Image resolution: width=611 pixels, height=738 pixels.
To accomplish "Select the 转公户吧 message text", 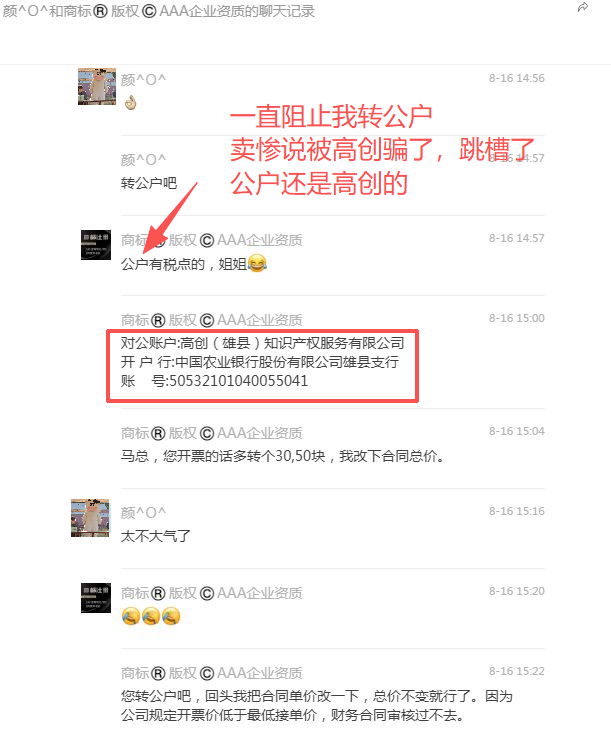I will point(149,183).
